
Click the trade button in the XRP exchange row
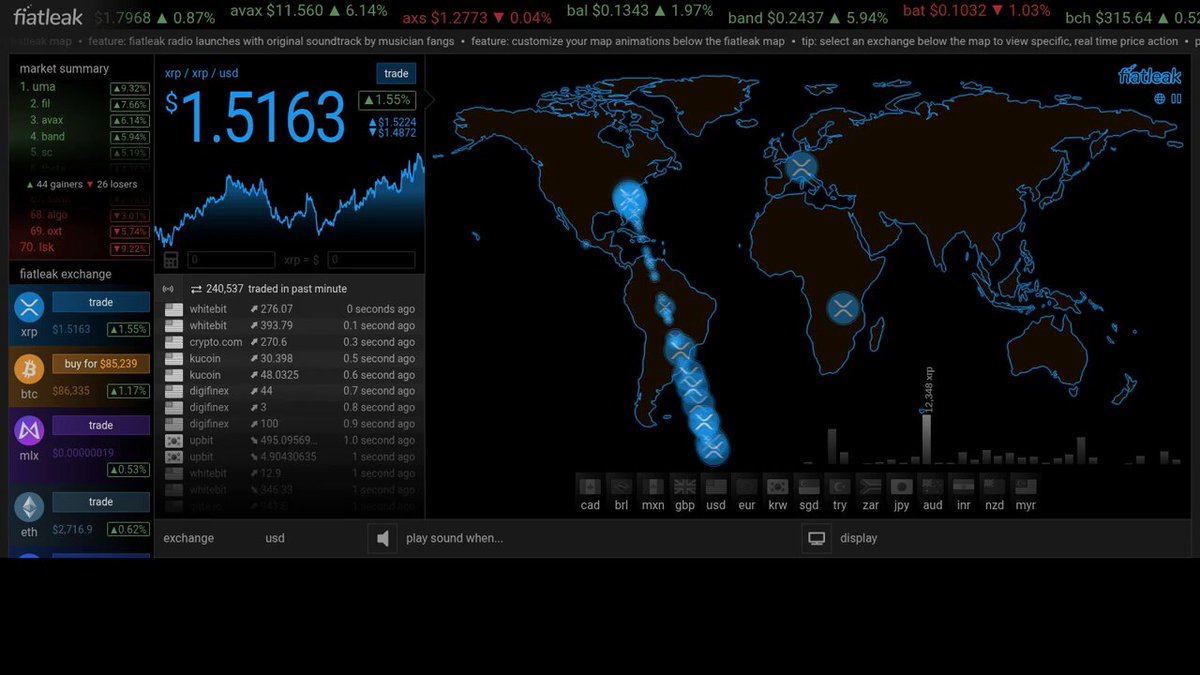[x=101, y=303]
